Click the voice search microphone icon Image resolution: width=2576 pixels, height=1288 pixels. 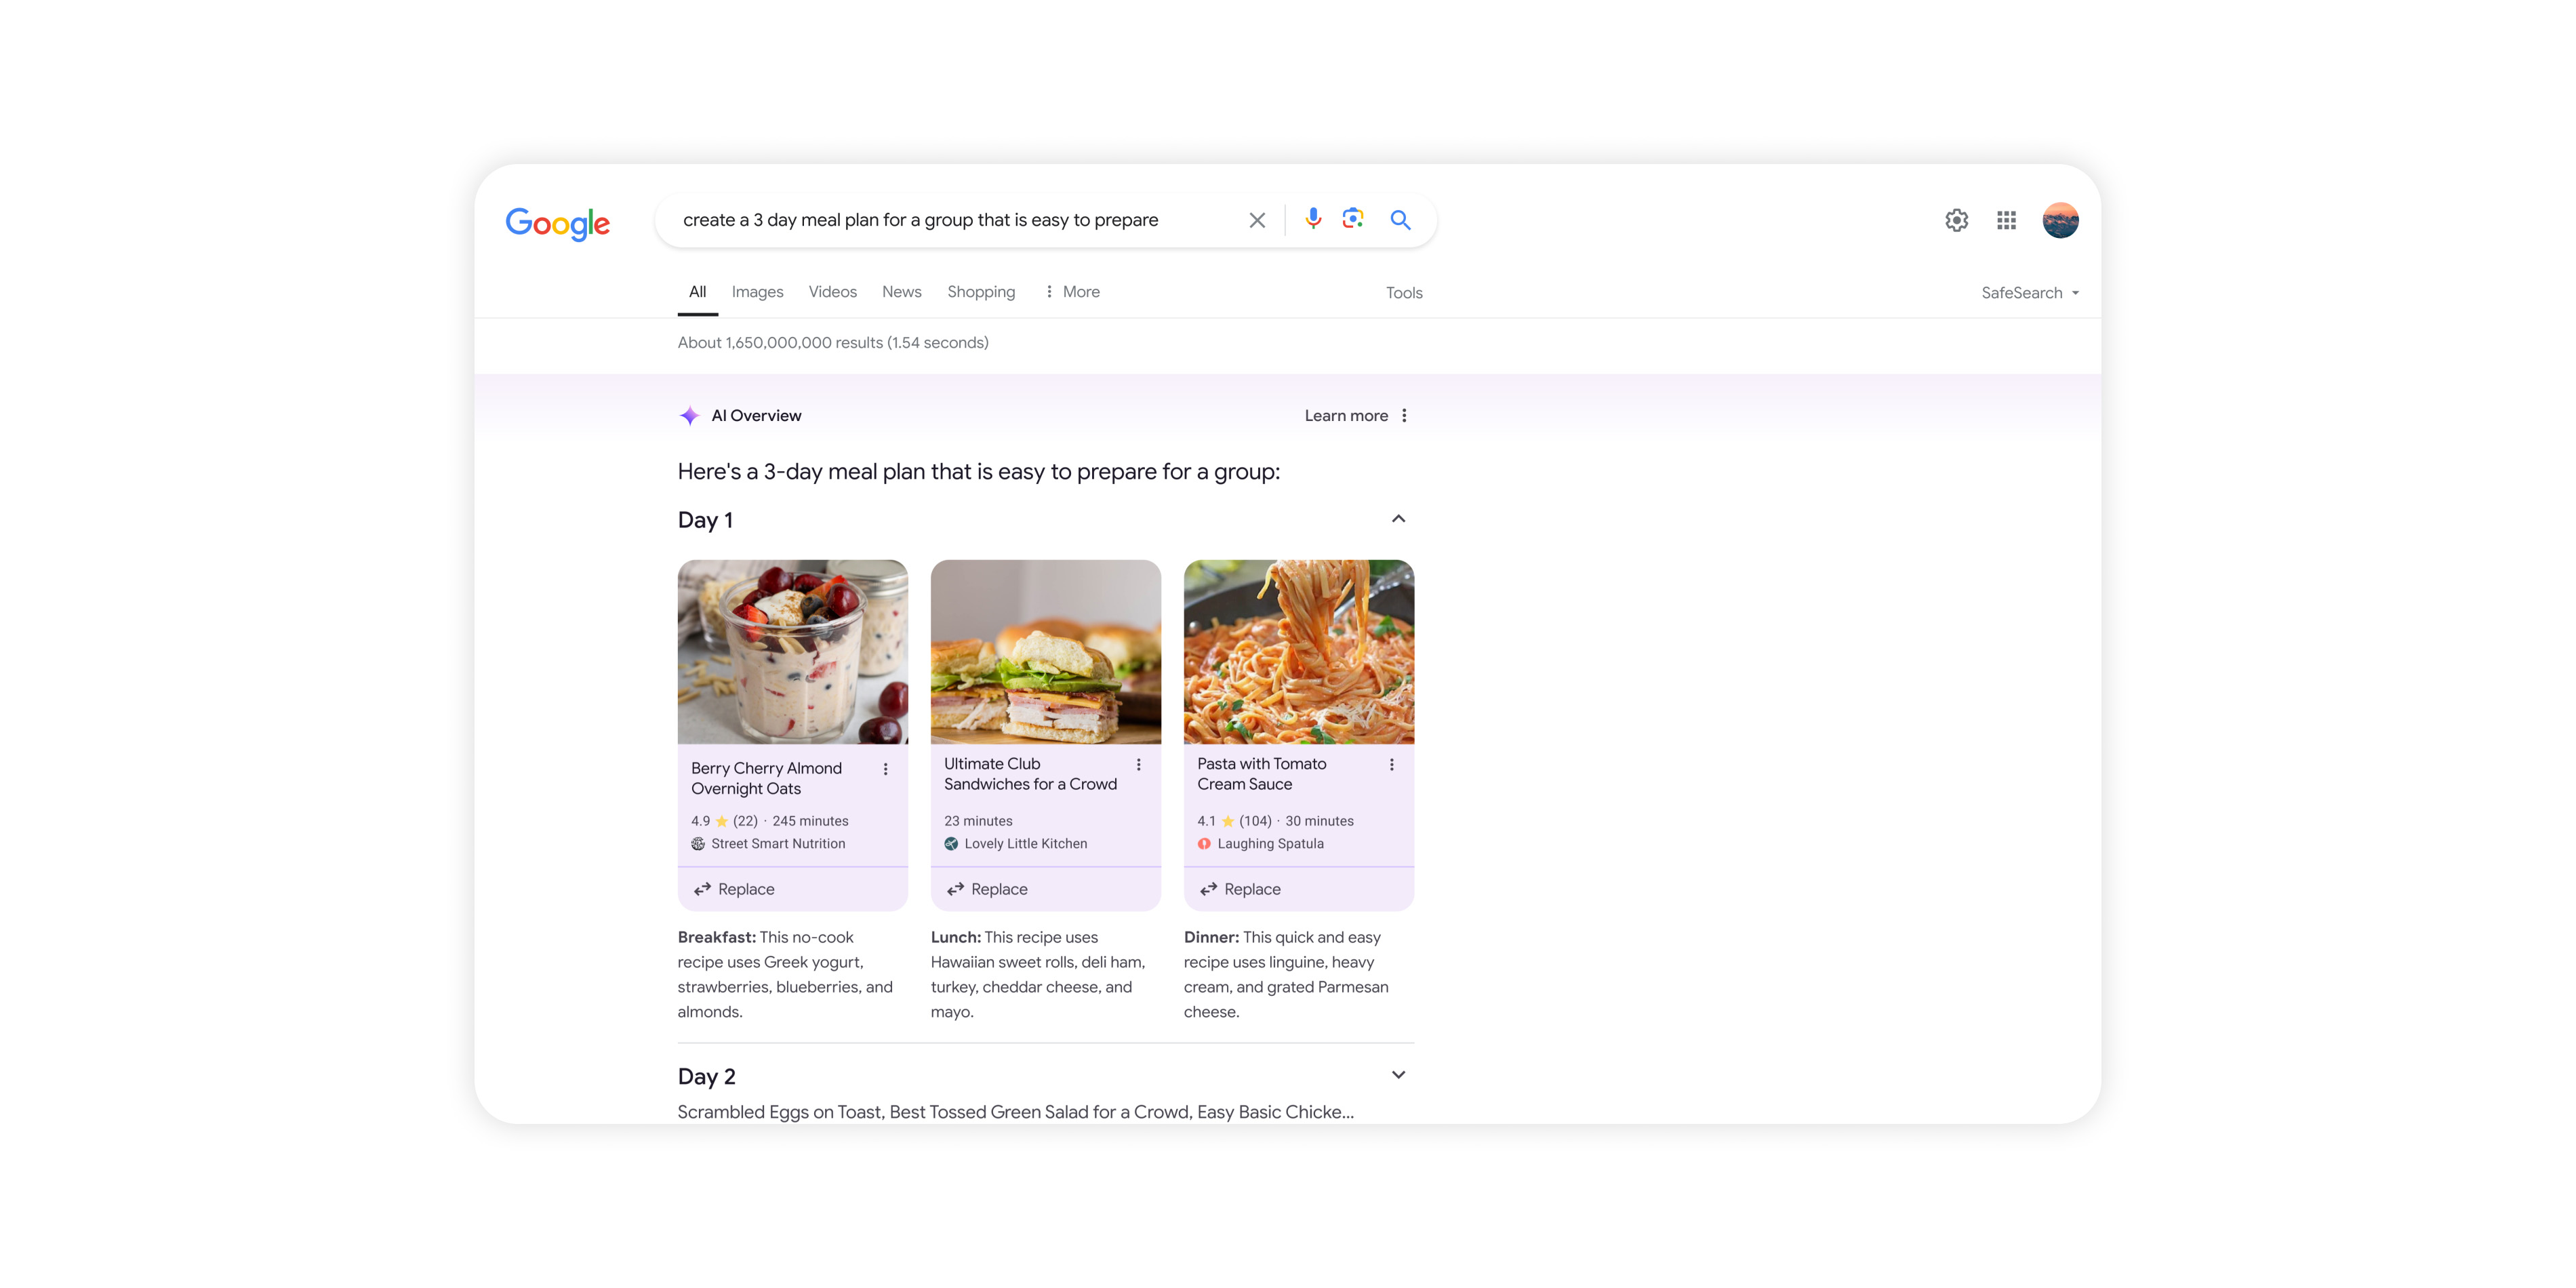pyautogui.click(x=1313, y=219)
